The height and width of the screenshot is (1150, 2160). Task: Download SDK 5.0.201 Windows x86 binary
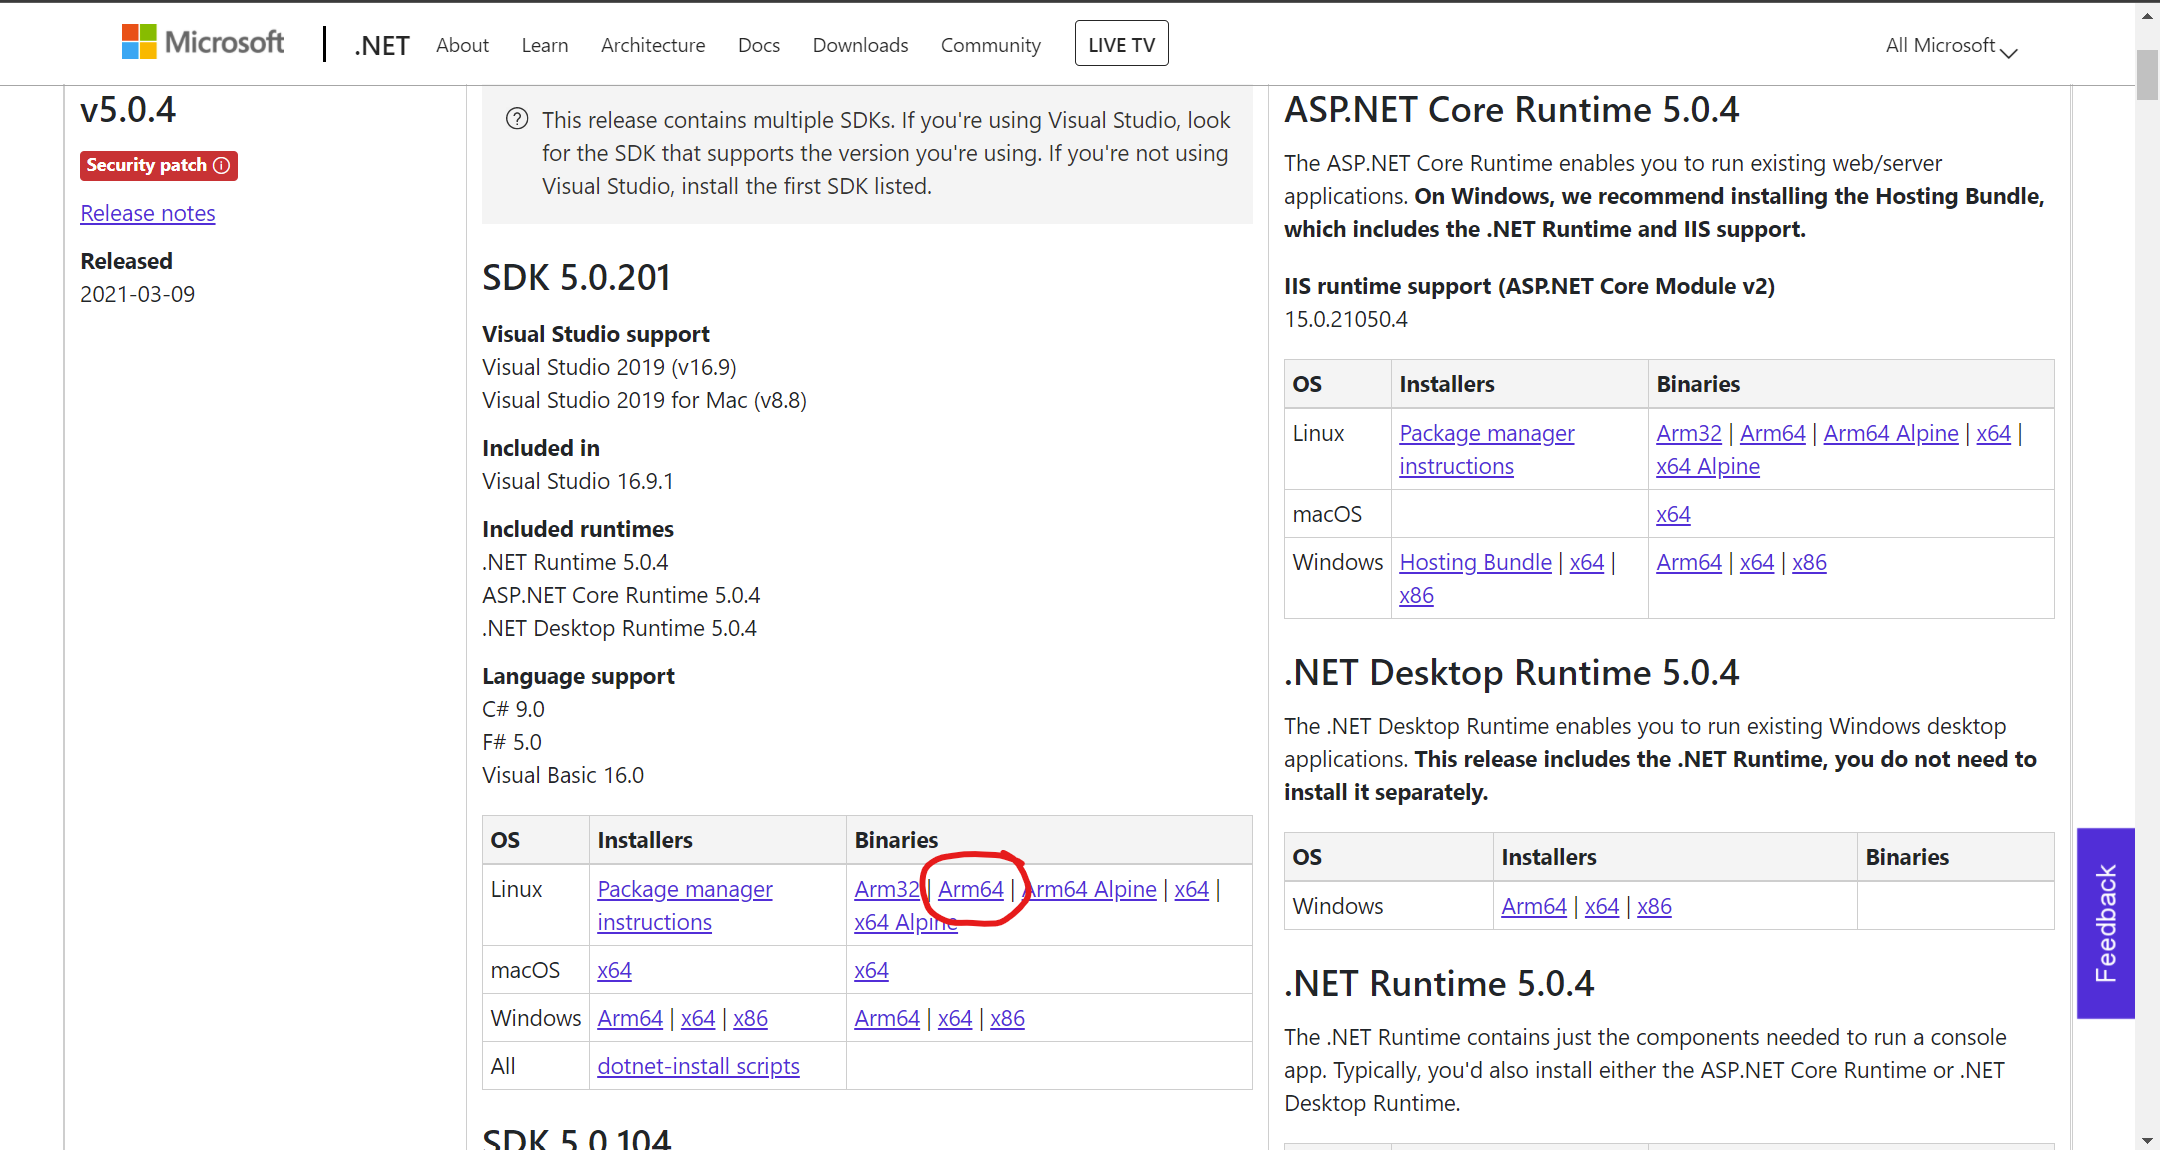(1007, 1018)
